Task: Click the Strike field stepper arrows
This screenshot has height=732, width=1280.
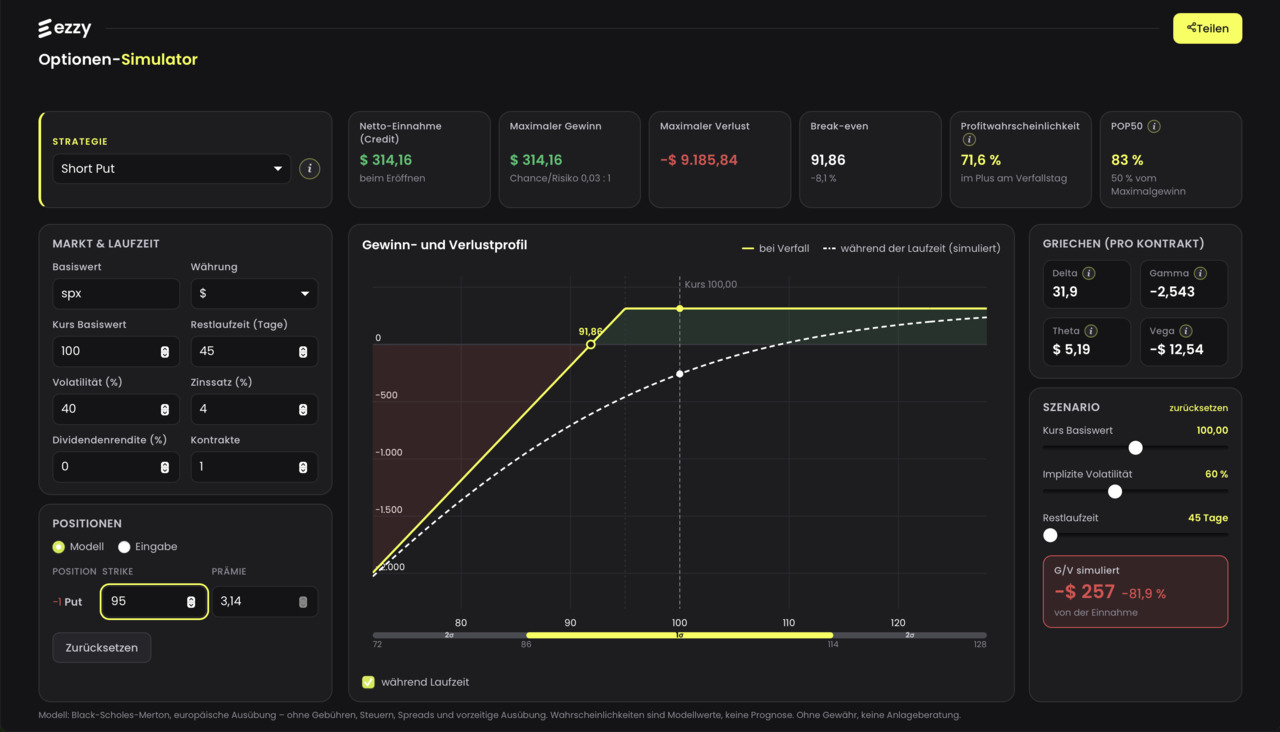Action: click(191, 602)
